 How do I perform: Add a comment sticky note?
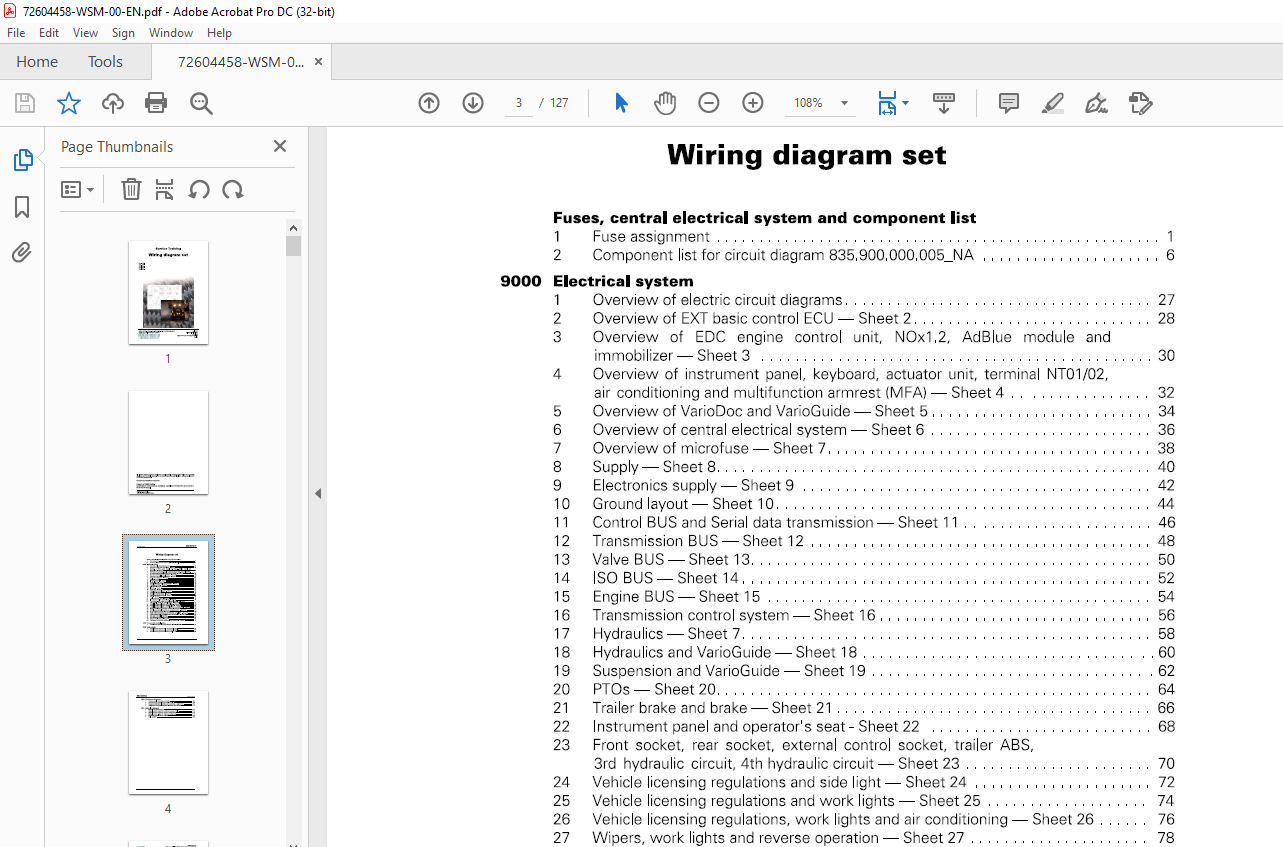point(1009,103)
